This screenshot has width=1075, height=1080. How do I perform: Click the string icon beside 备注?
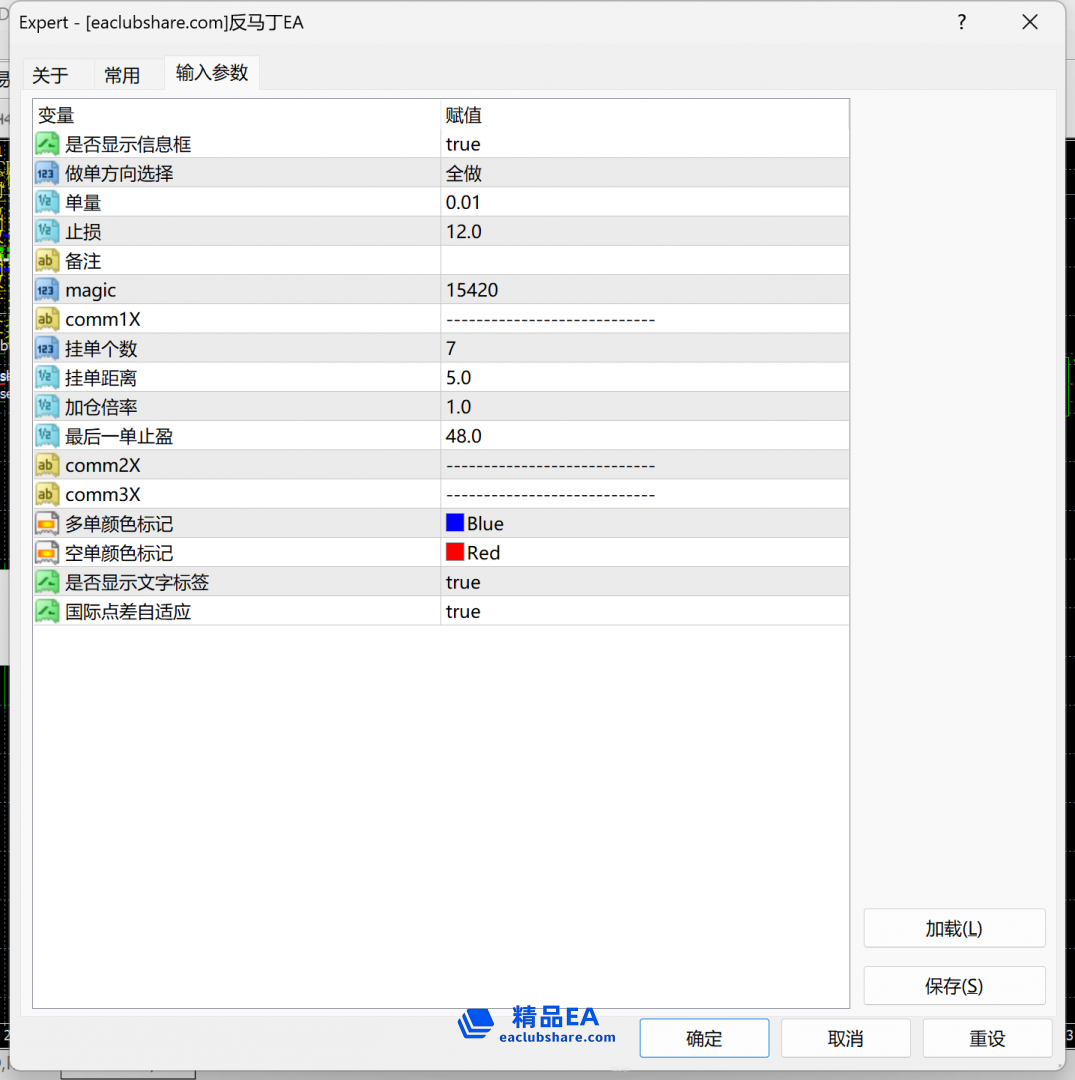click(47, 261)
